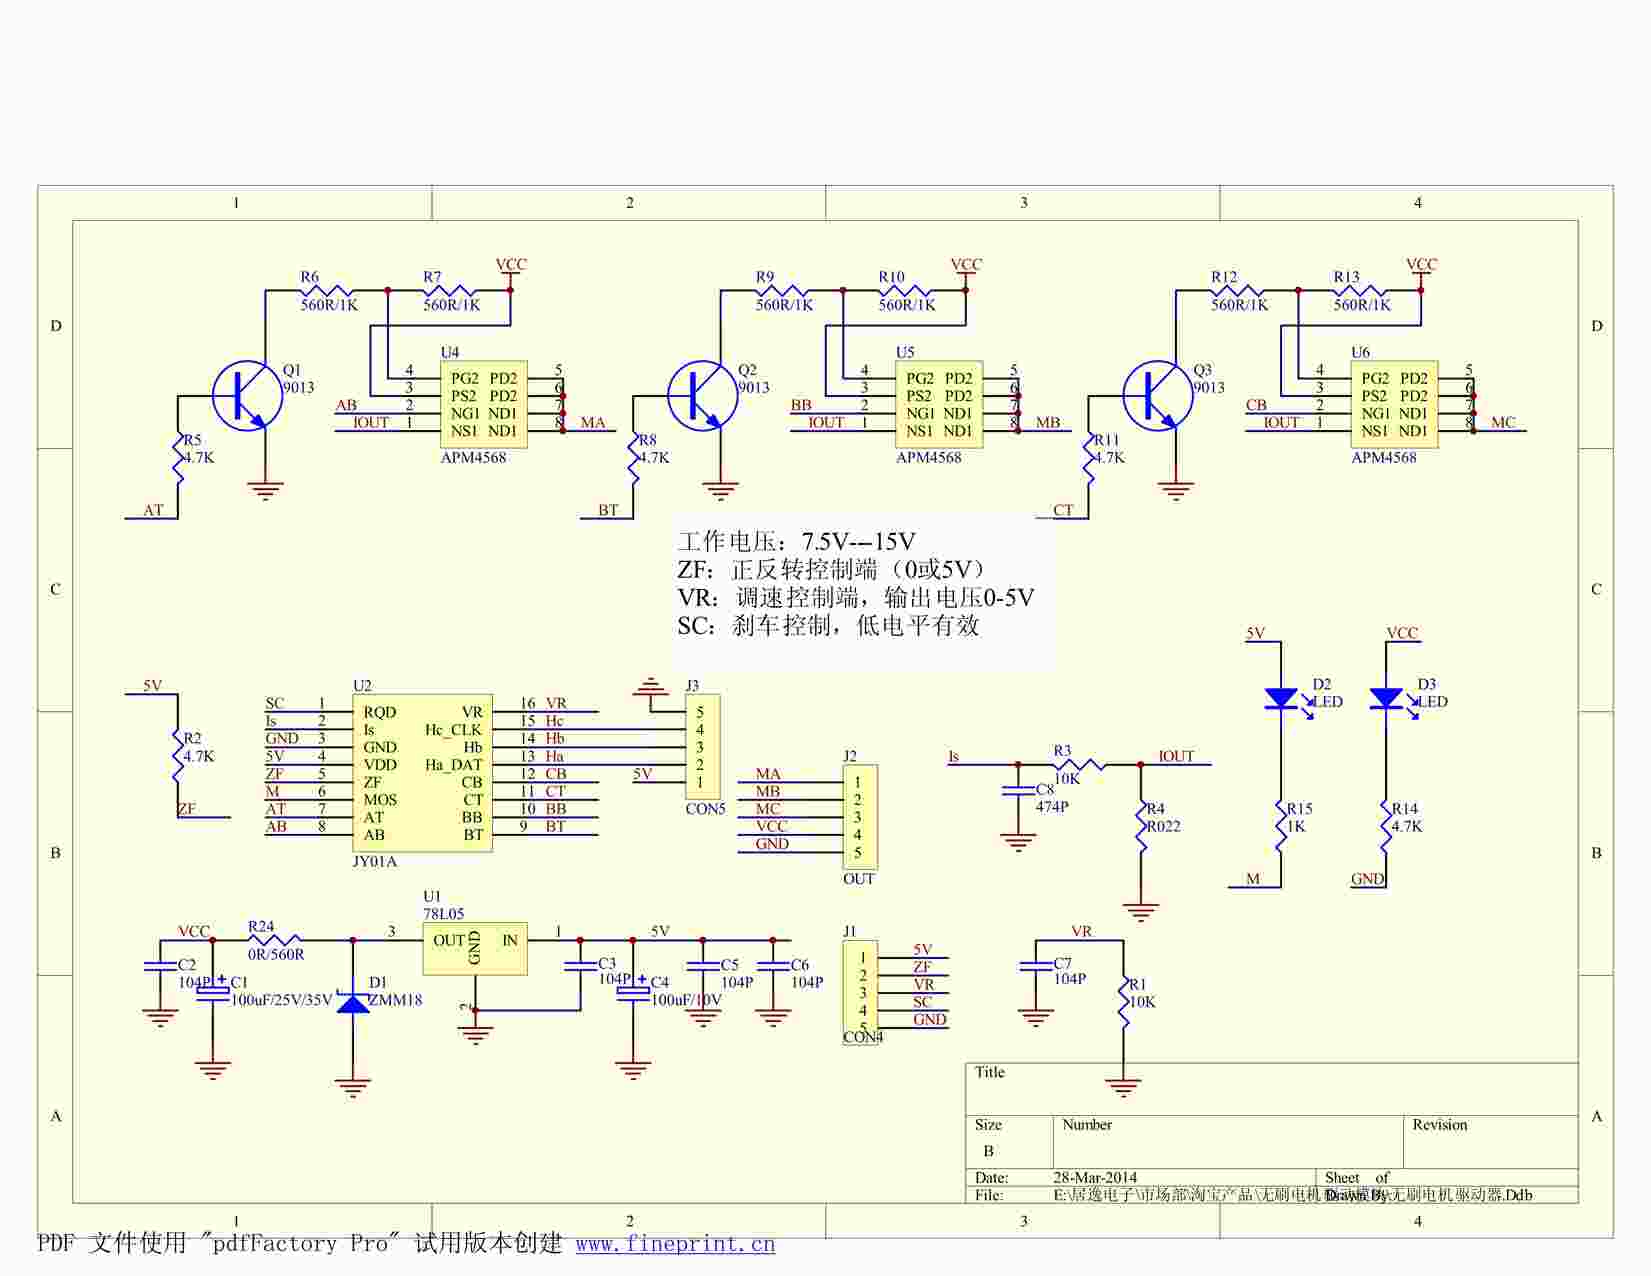Click the C8 474P capacitor
This screenshot has width=1651, height=1276.
1018,791
